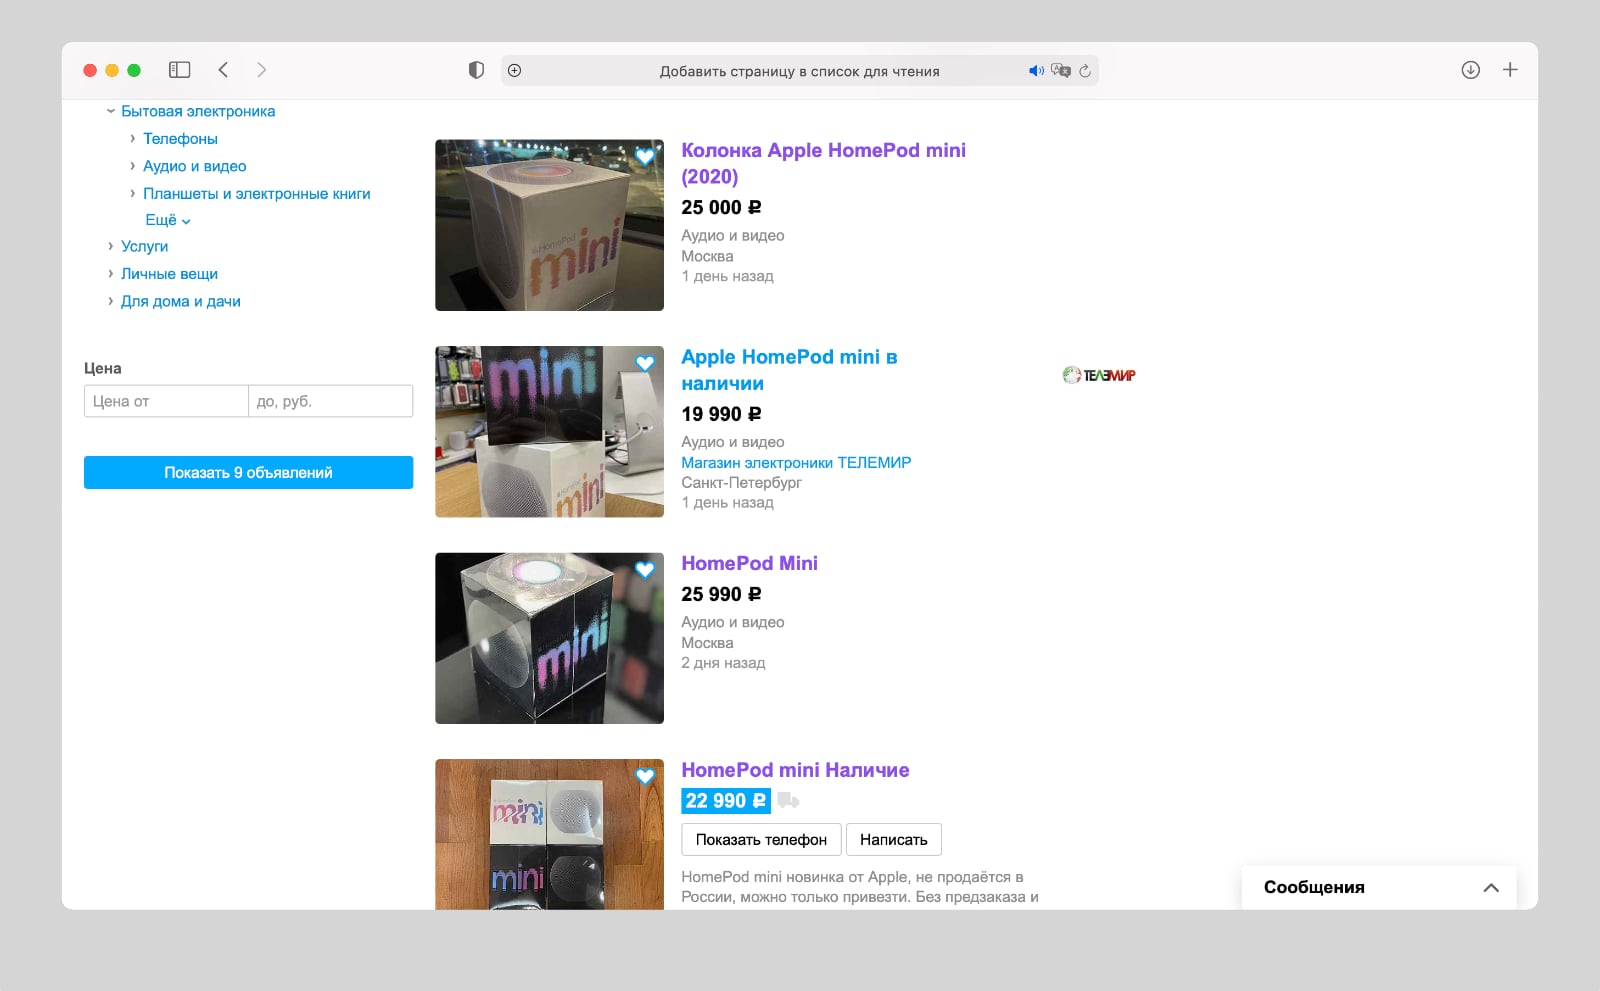This screenshot has width=1600, height=991.
Task: Open the Телефоны category link
Action: (180, 139)
